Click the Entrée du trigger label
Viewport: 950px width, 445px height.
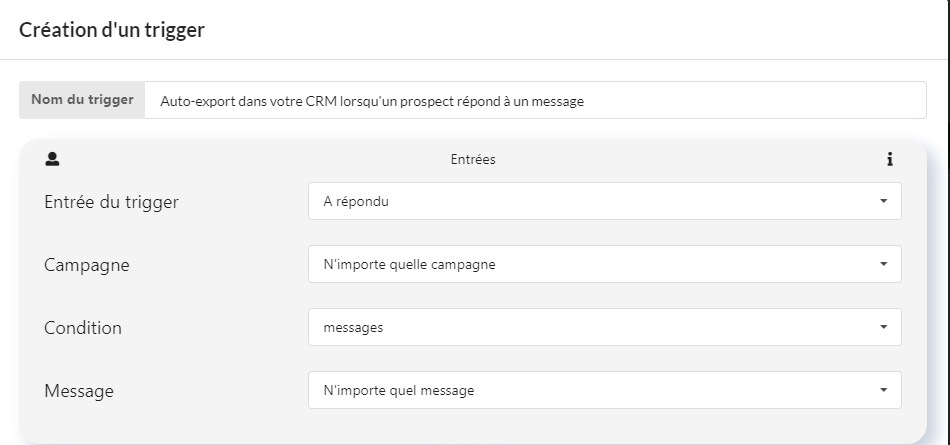pyautogui.click(x=111, y=202)
